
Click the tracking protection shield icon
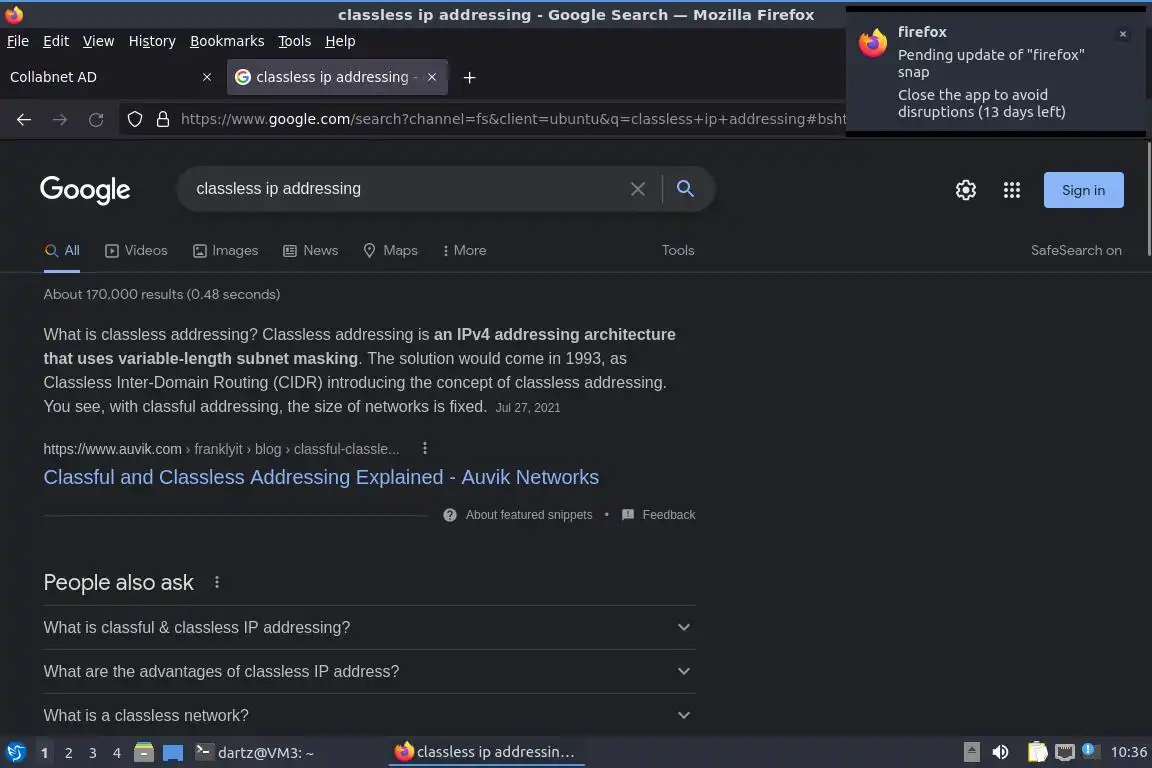click(x=134, y=119)
